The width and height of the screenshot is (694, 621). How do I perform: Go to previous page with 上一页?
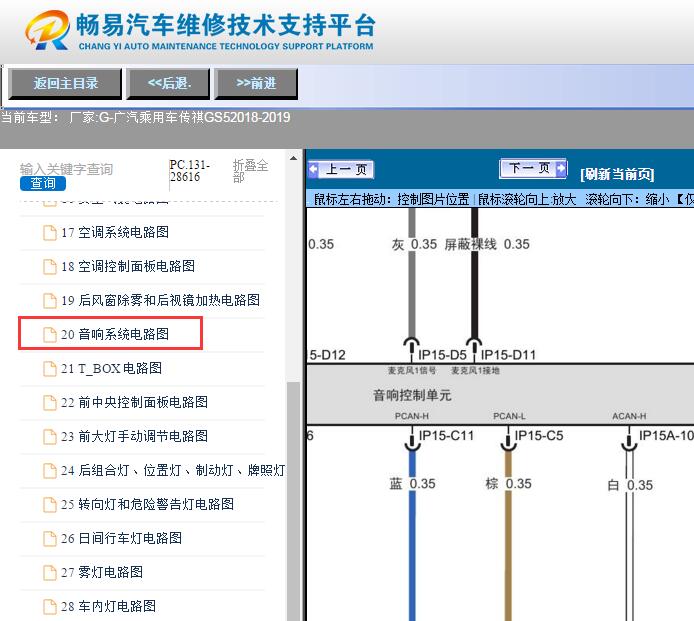pos(341,170)
